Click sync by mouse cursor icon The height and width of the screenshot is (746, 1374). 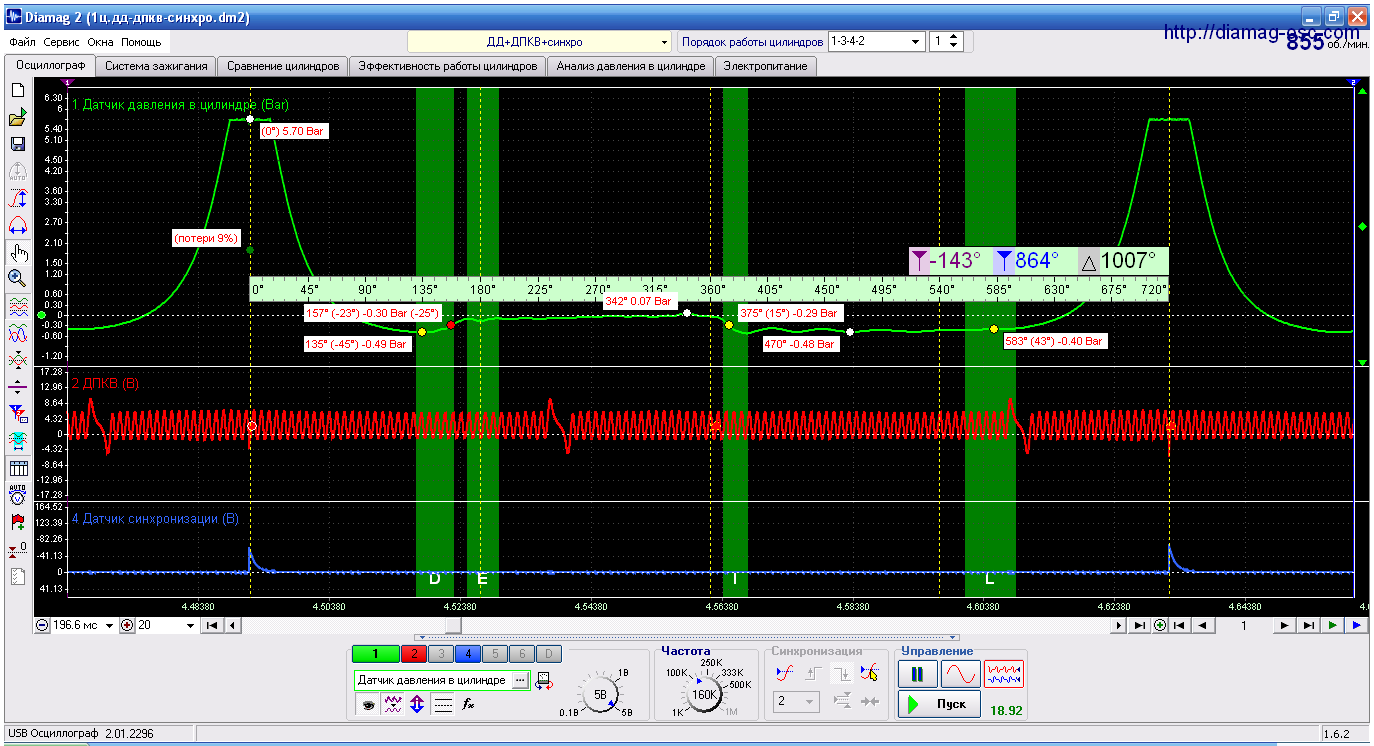pyautogui.click(x=869, y=673)
